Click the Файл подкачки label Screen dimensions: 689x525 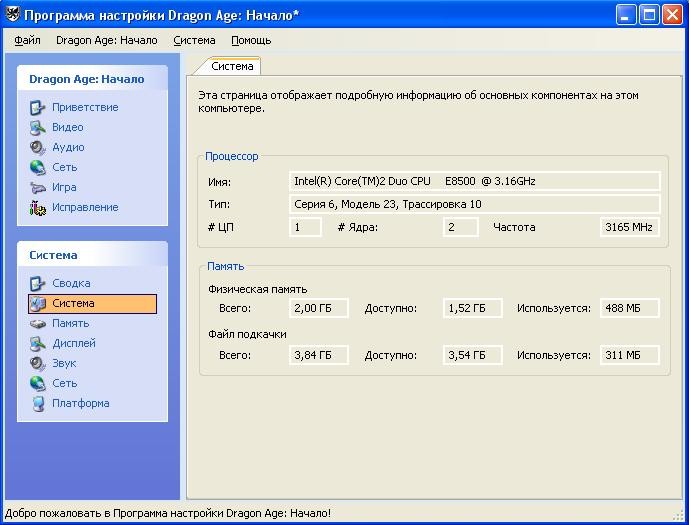point(247,334)
